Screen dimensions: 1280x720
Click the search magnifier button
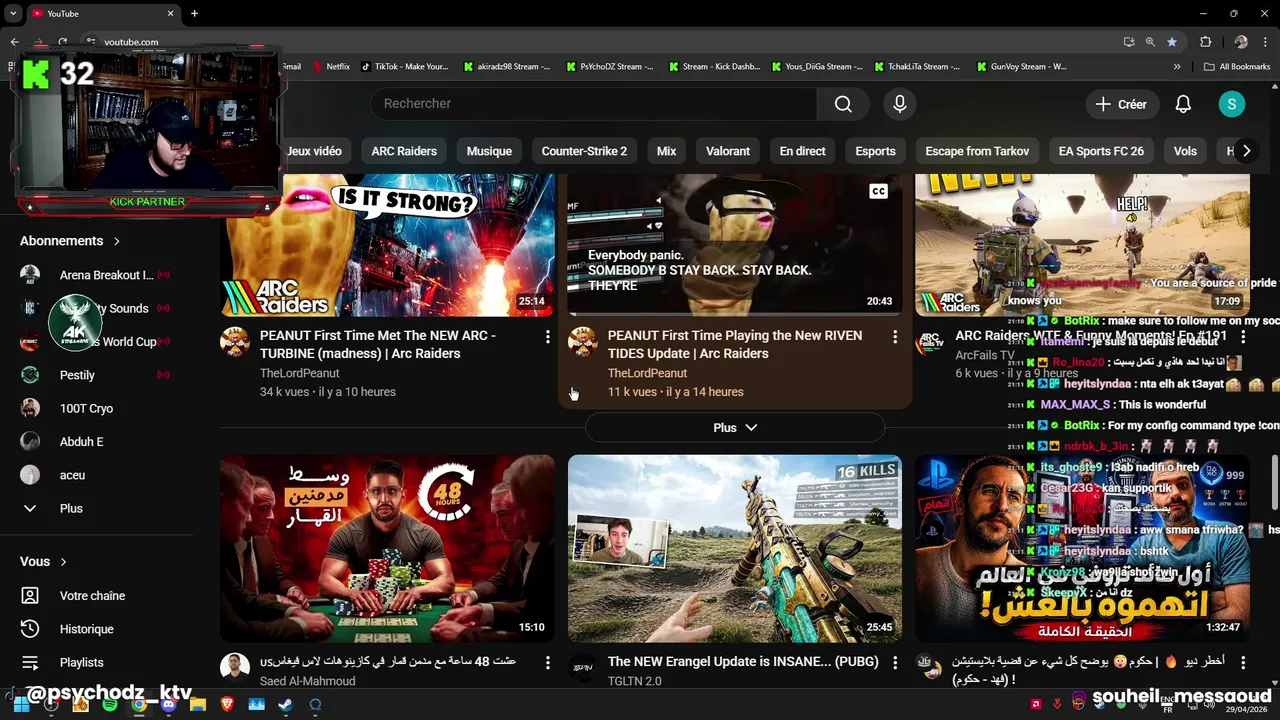[x=843, y=104]
